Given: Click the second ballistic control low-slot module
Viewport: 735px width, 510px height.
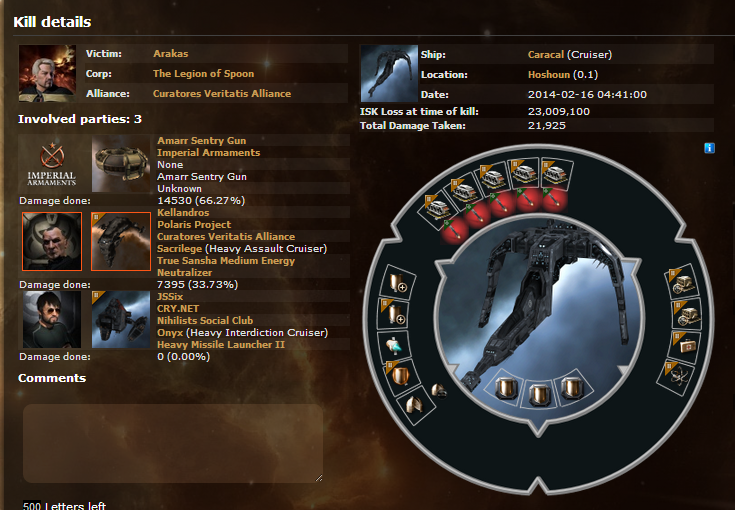Looking at the screenshot, I should point(687,314).
